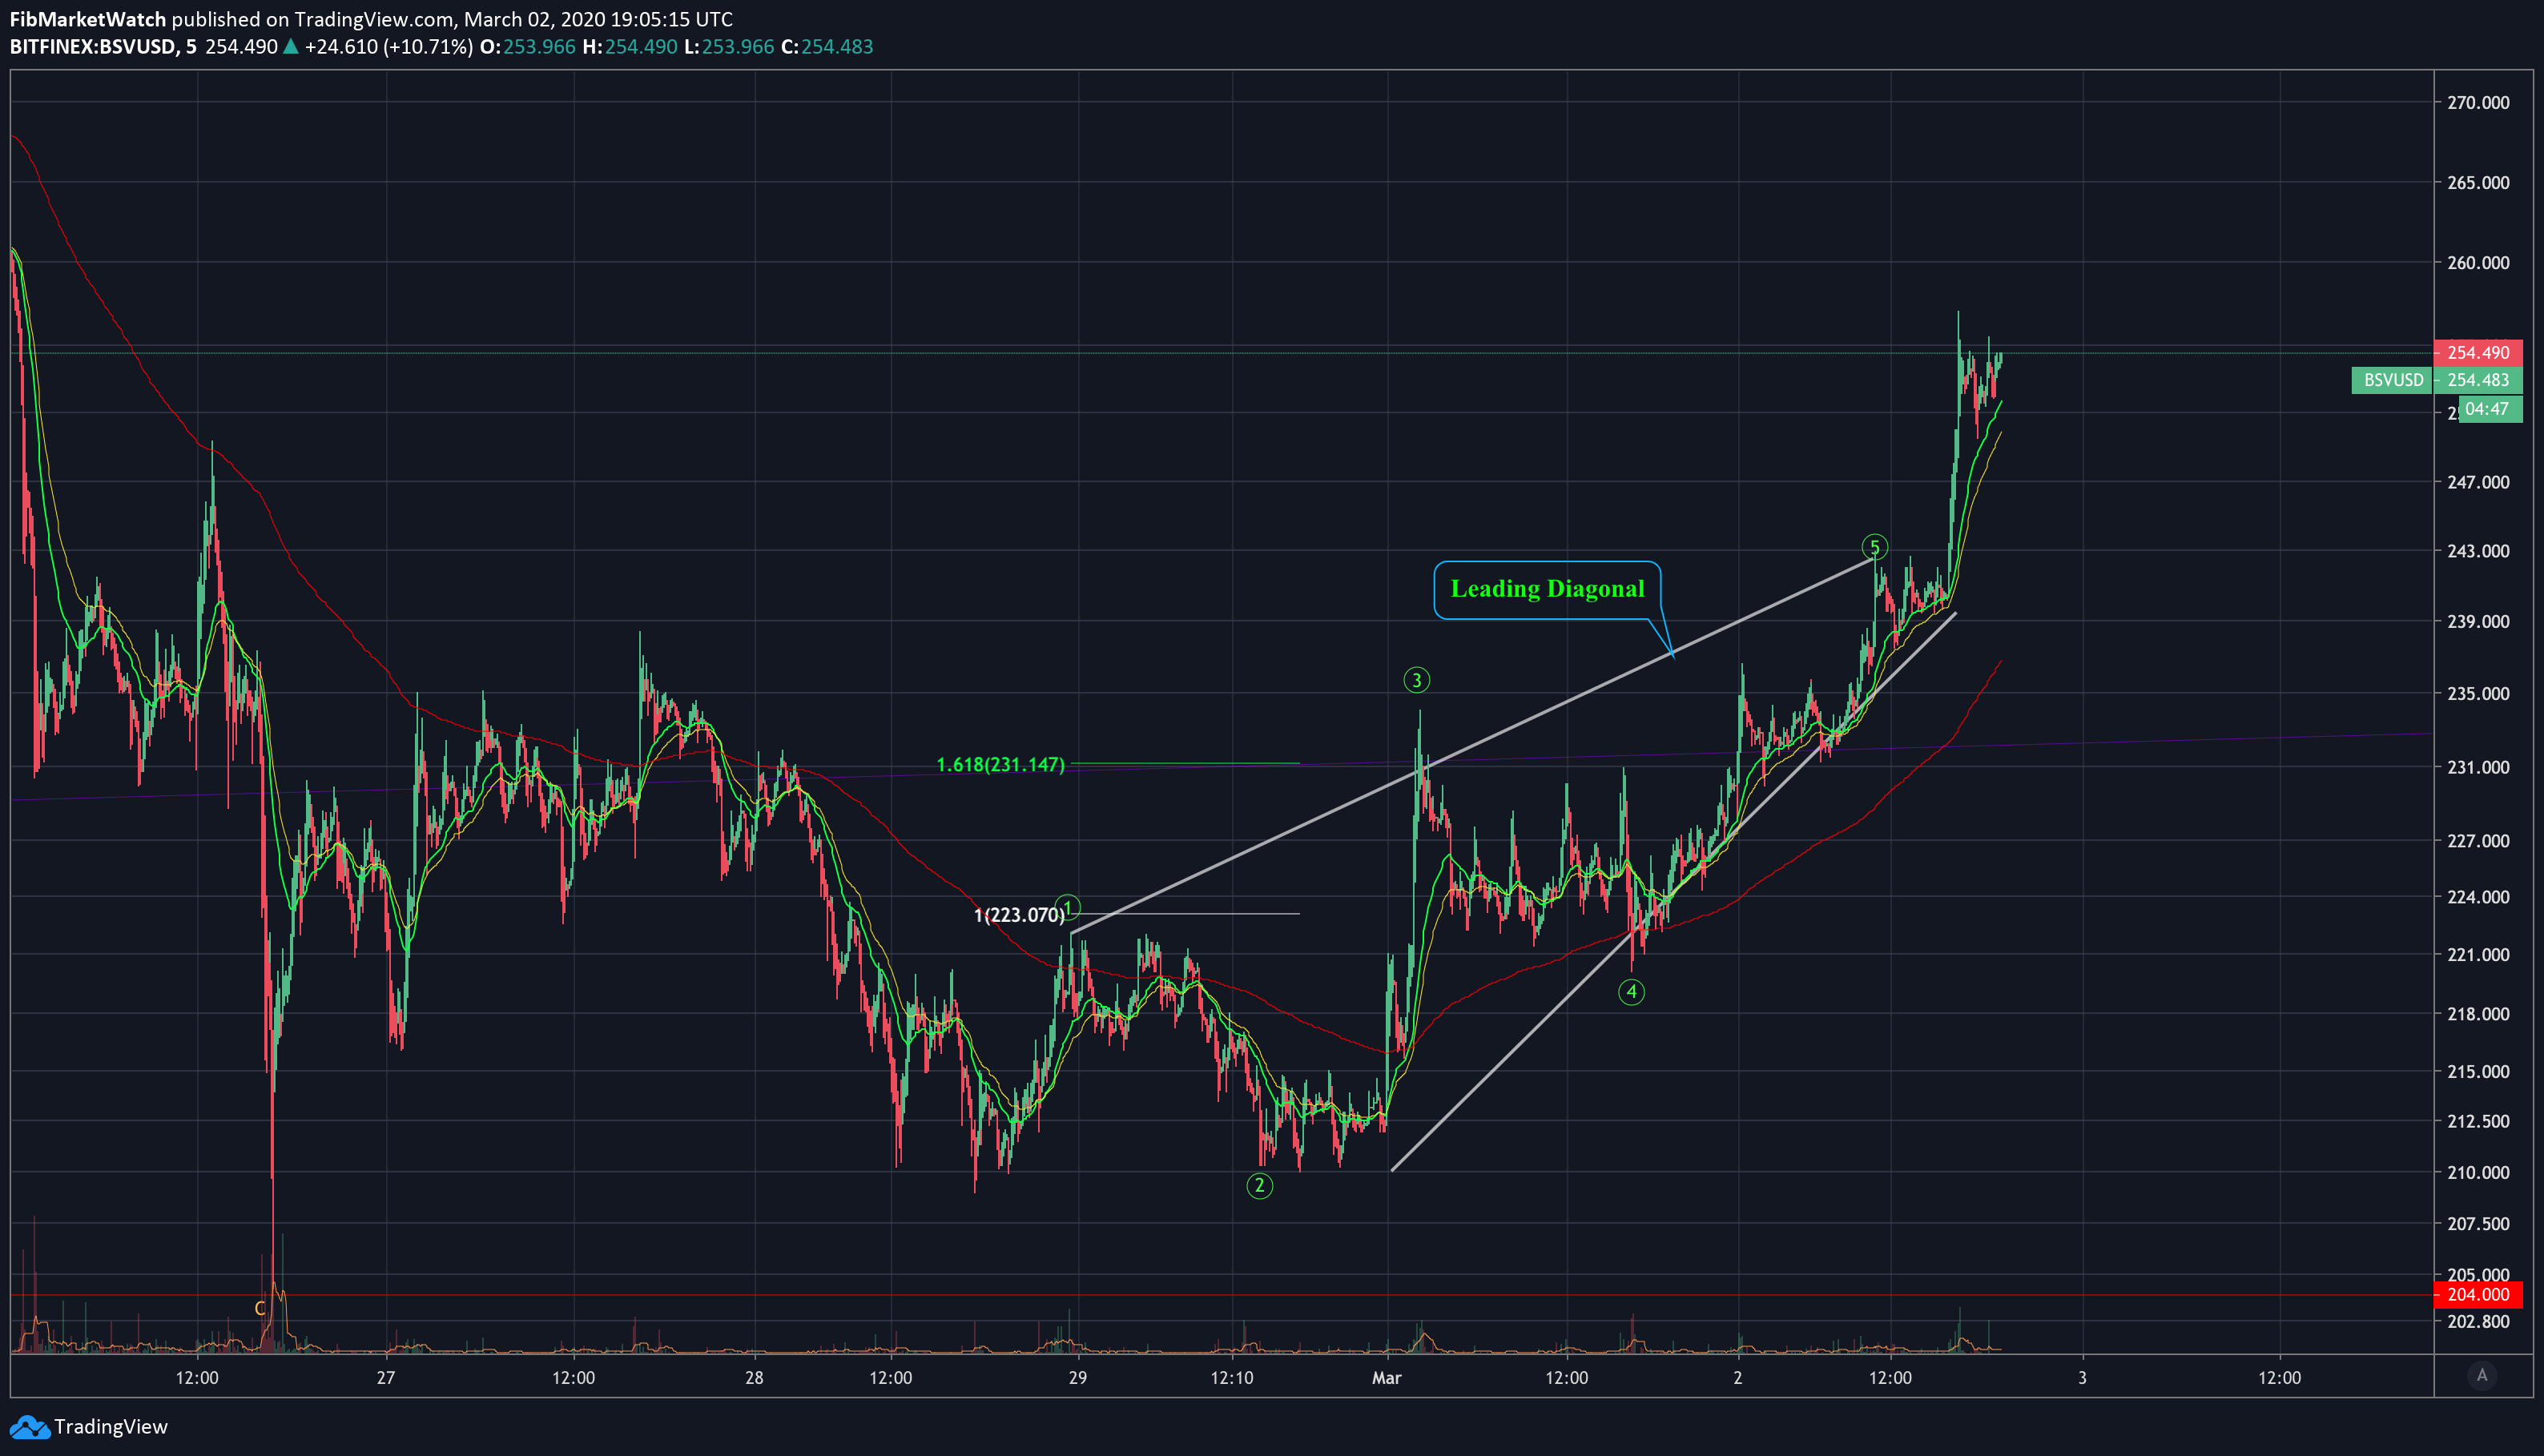Click the TradingView text at bottom
The image size is (2544, 1456).
[x=111, y=1427]
